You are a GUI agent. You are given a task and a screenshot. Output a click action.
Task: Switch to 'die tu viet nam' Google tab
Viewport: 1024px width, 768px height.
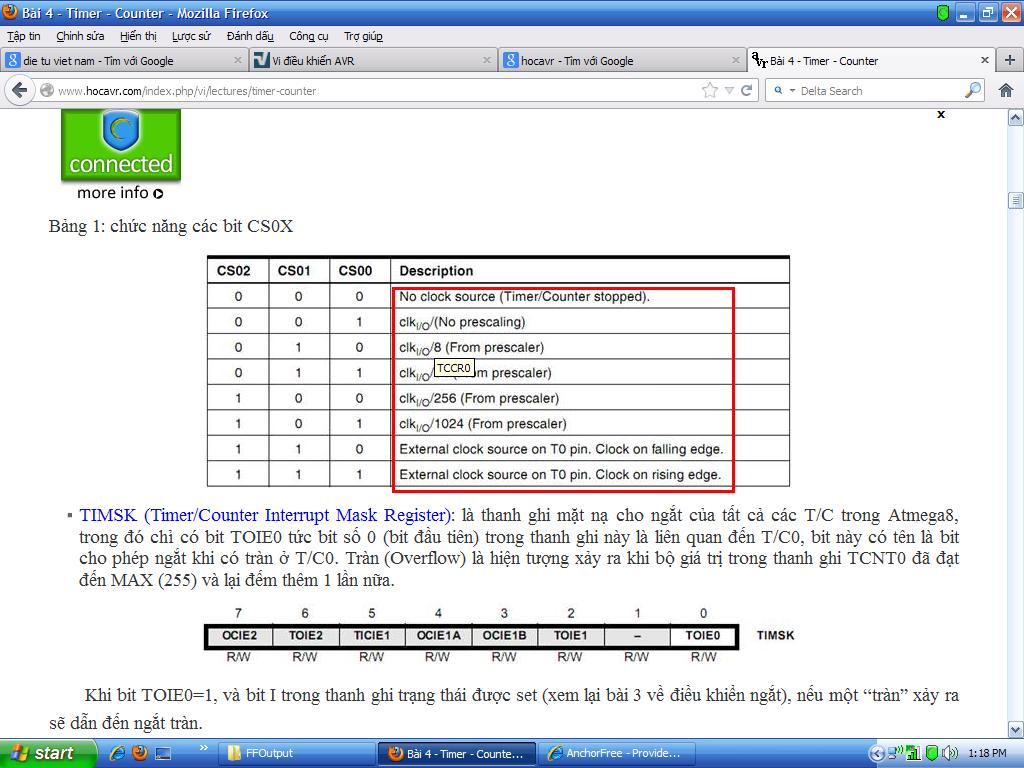click(x=123, y=61)
